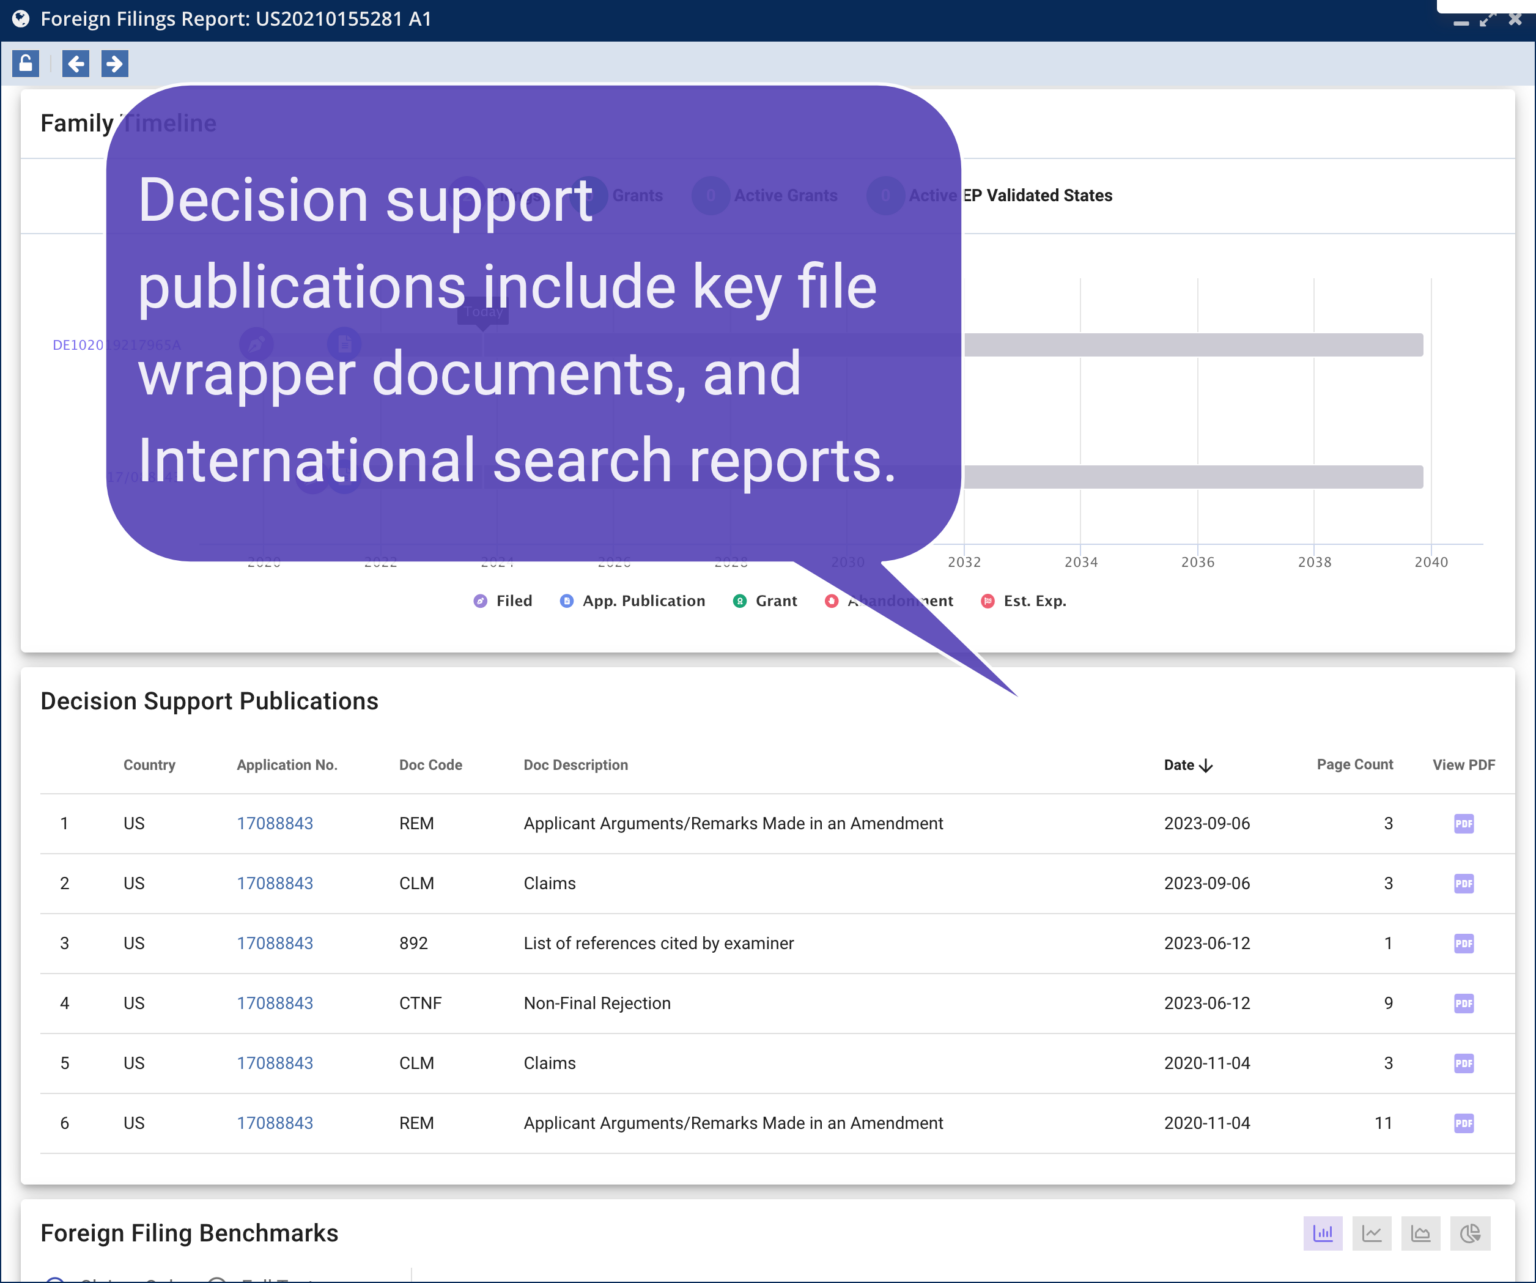Click the 17088843 link for the 892 document
1536x1283 pixels.
[x=275, y=943]
